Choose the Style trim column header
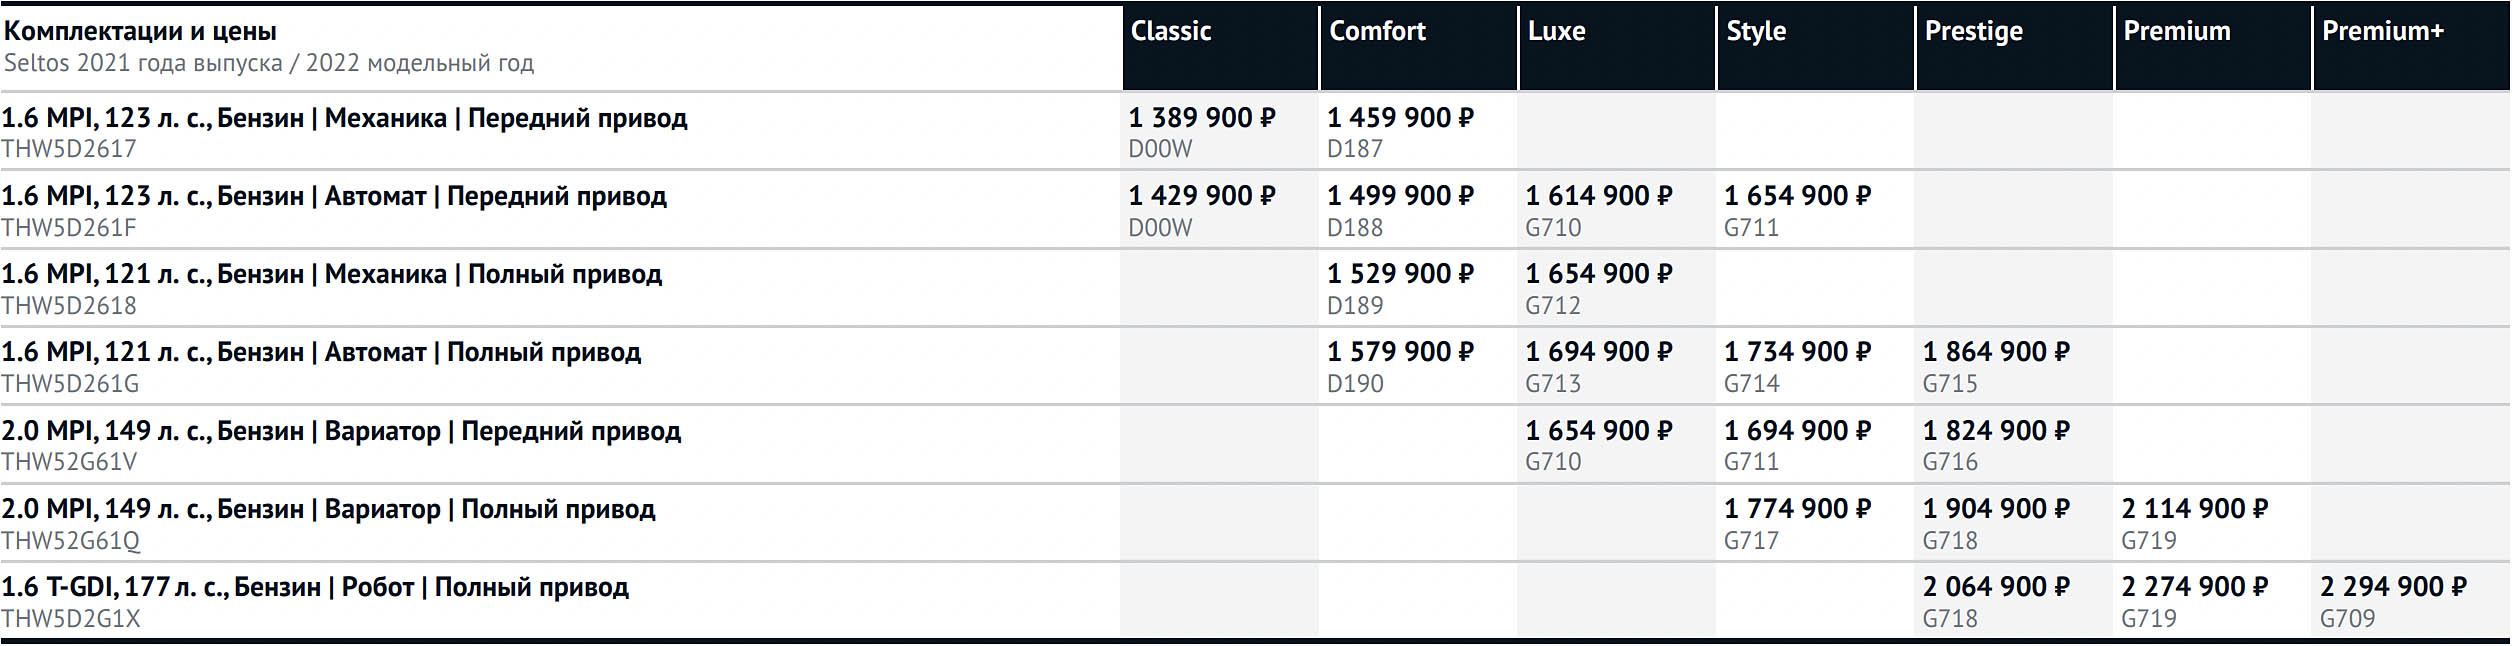The height and width of the screenshot is (646, 2512). point(1756,32)
